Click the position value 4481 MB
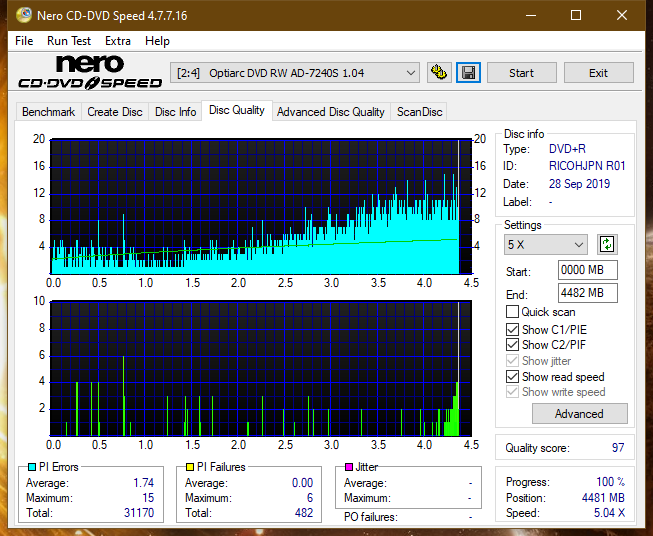The height and width of the screenshot is (536, 653). 603,498
